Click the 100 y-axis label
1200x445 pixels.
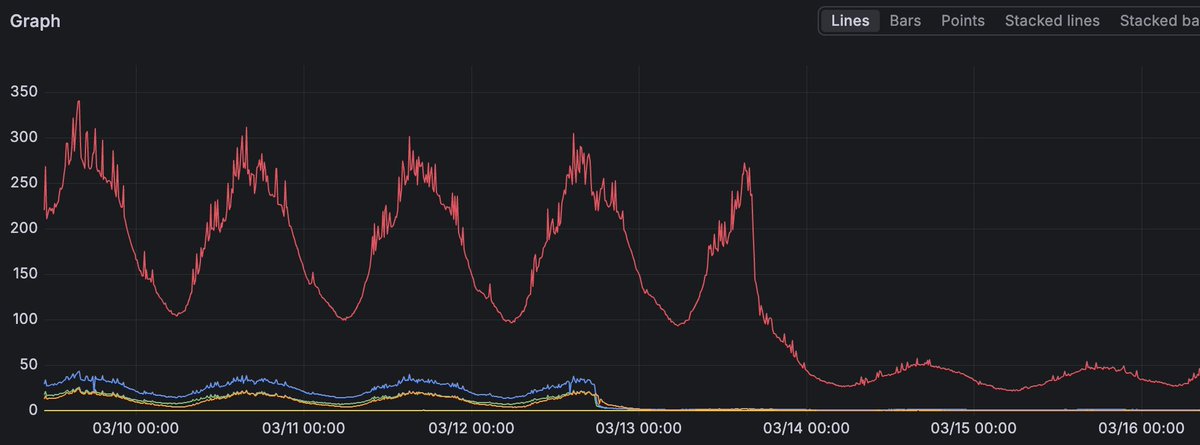(23, 319)
